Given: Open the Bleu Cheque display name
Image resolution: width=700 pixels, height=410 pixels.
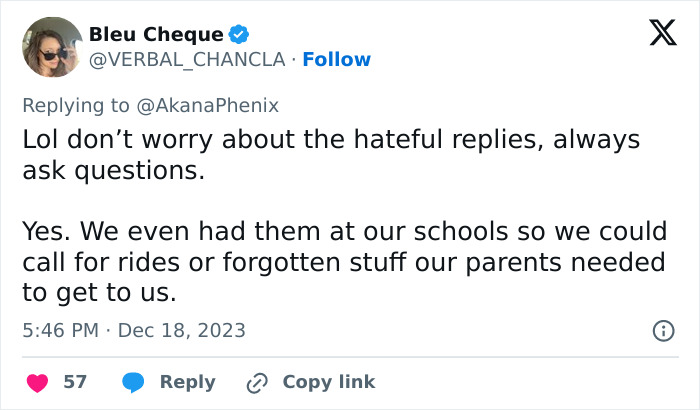Looking at the screenshot, I should point(156,34).
